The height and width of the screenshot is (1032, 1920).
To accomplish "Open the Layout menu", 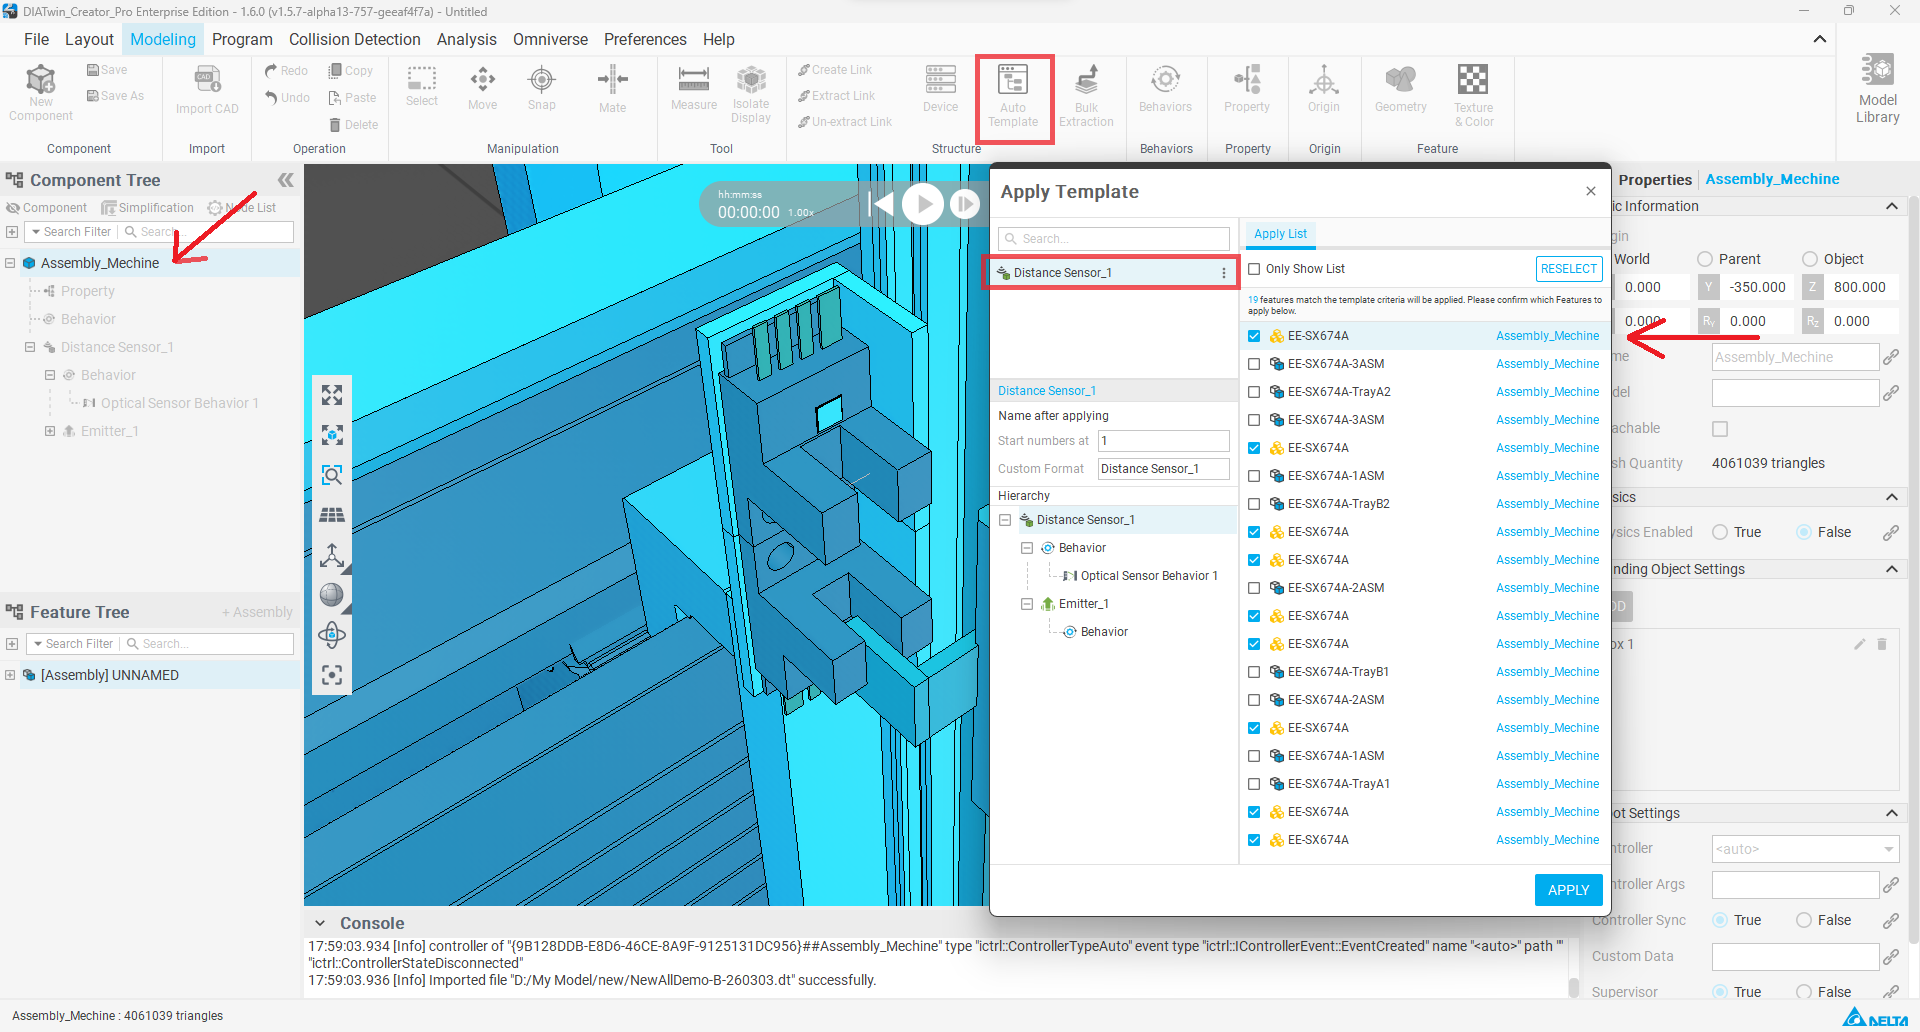I will point(89,39).
